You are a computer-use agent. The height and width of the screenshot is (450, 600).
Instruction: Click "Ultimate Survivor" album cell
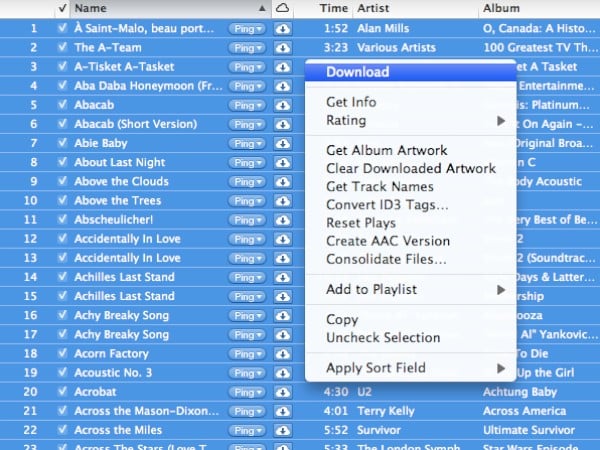point(529,430)
